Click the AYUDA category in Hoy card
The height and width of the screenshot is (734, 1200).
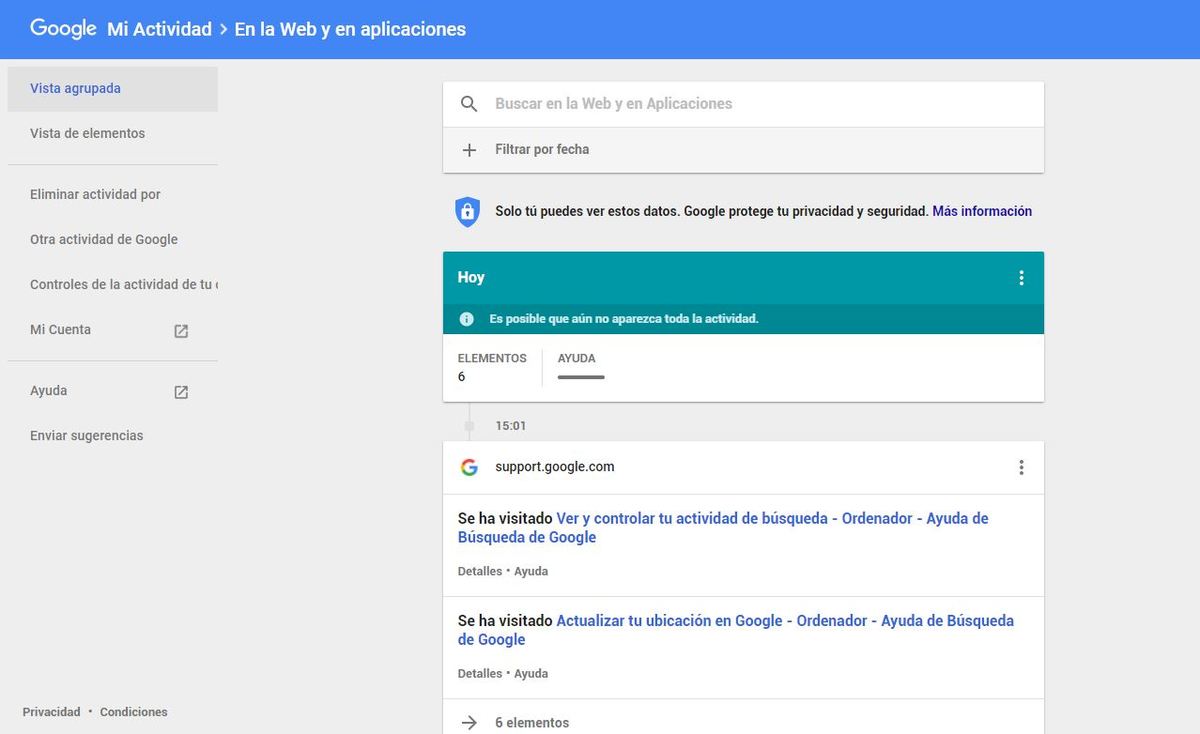pos(581,367)
